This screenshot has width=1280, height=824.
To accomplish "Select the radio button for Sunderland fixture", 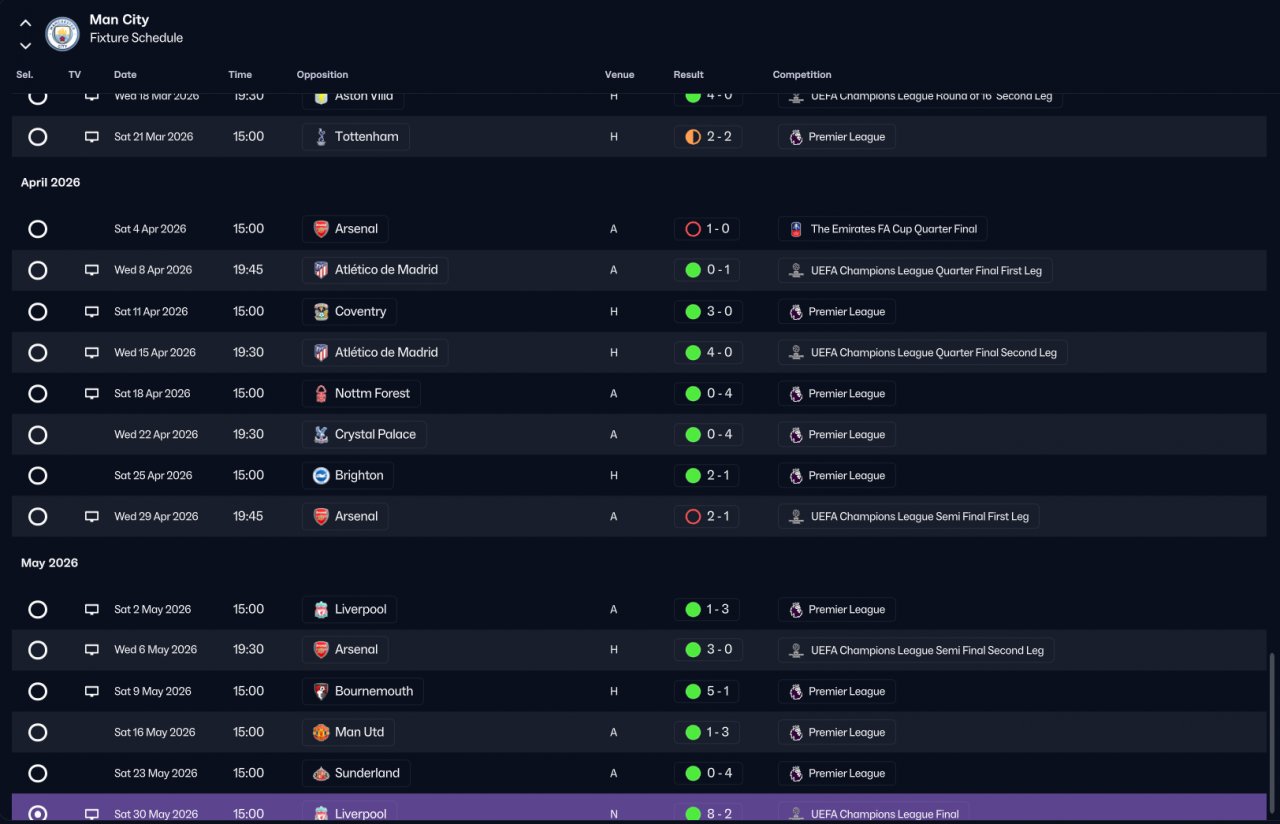I will pyautogui.click(x=38, y=773).
